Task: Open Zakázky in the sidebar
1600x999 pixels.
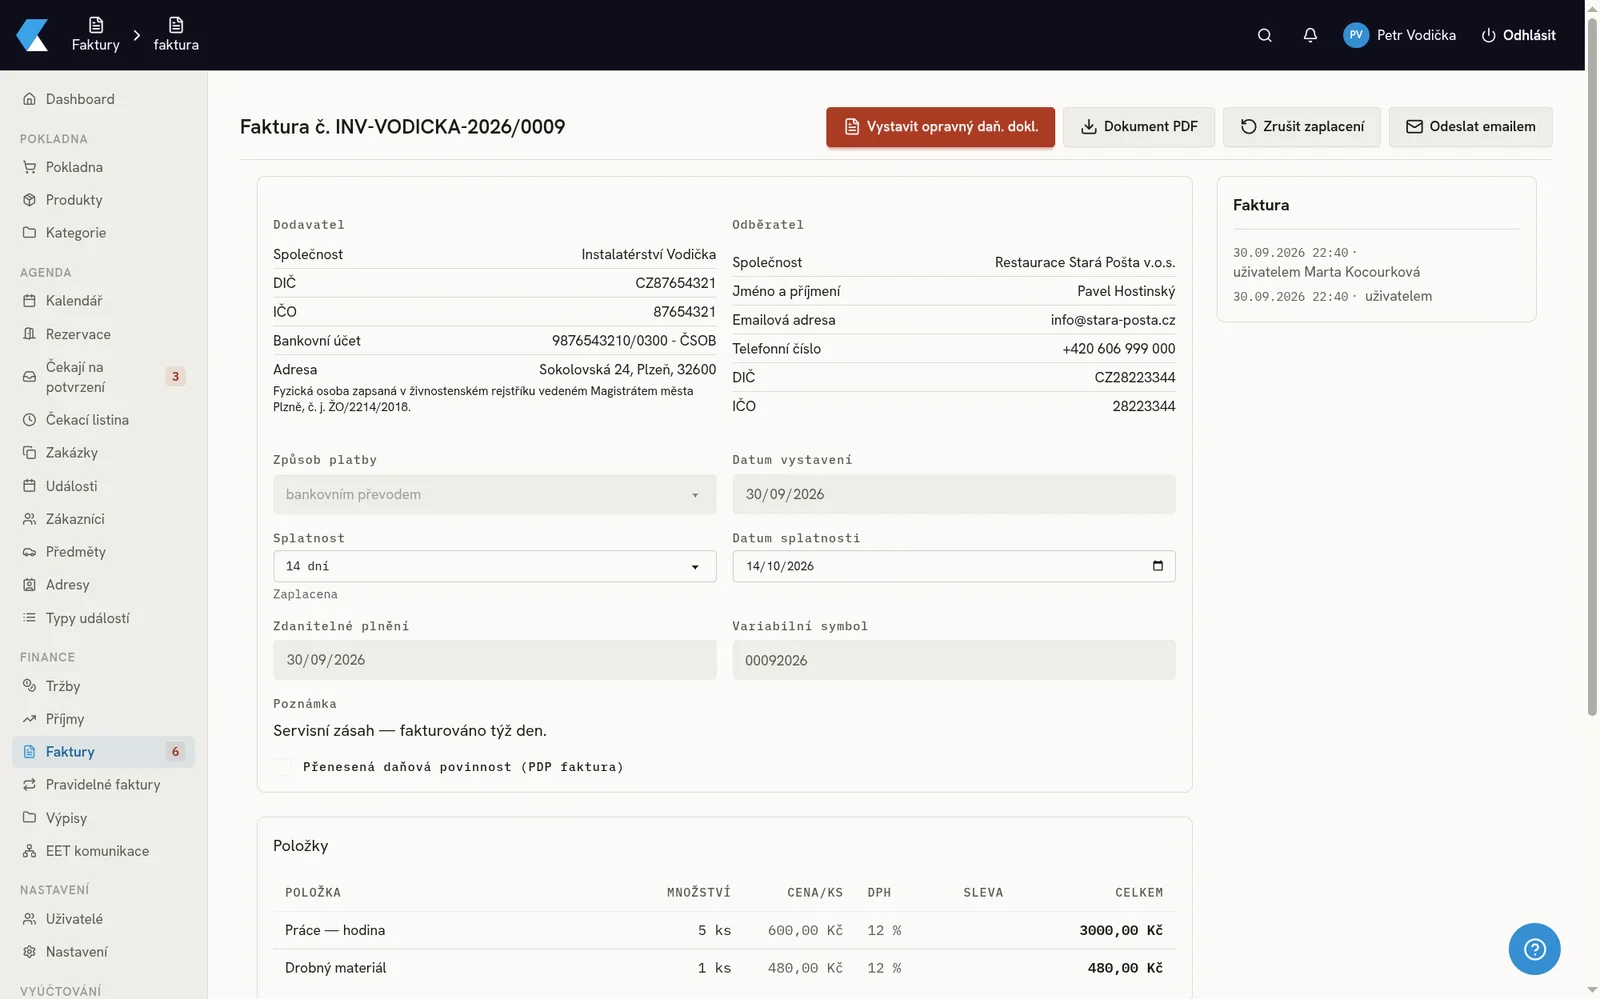Action: 103,453
